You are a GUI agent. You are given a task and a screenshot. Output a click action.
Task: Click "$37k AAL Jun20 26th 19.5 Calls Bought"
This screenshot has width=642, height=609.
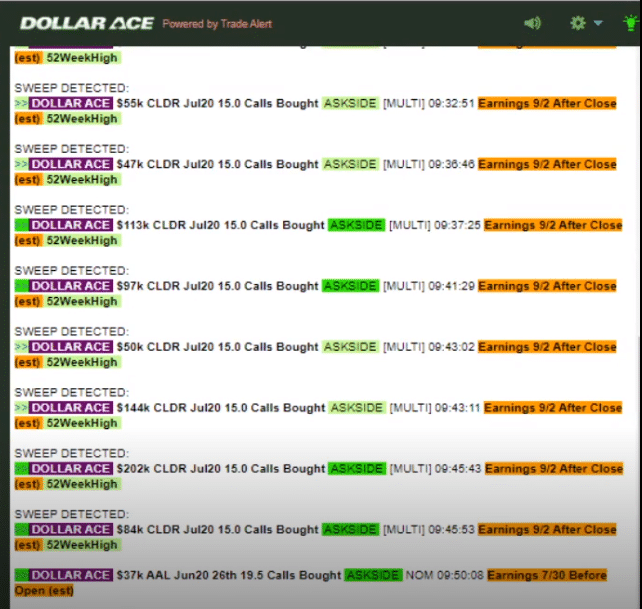pos(228,575)
